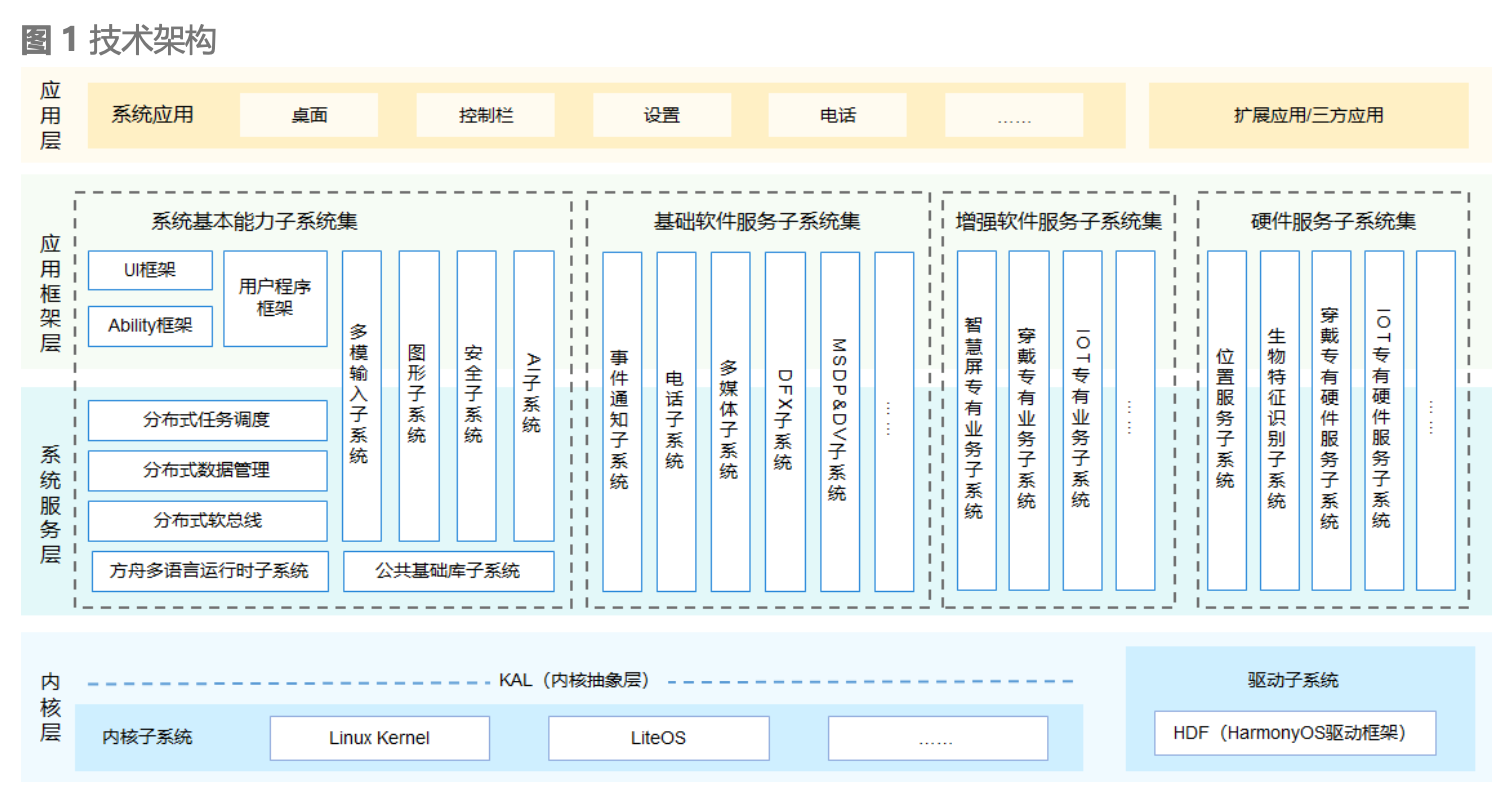
Task: Select the 扩展应用/三方应用 block
Action: 1309,115
